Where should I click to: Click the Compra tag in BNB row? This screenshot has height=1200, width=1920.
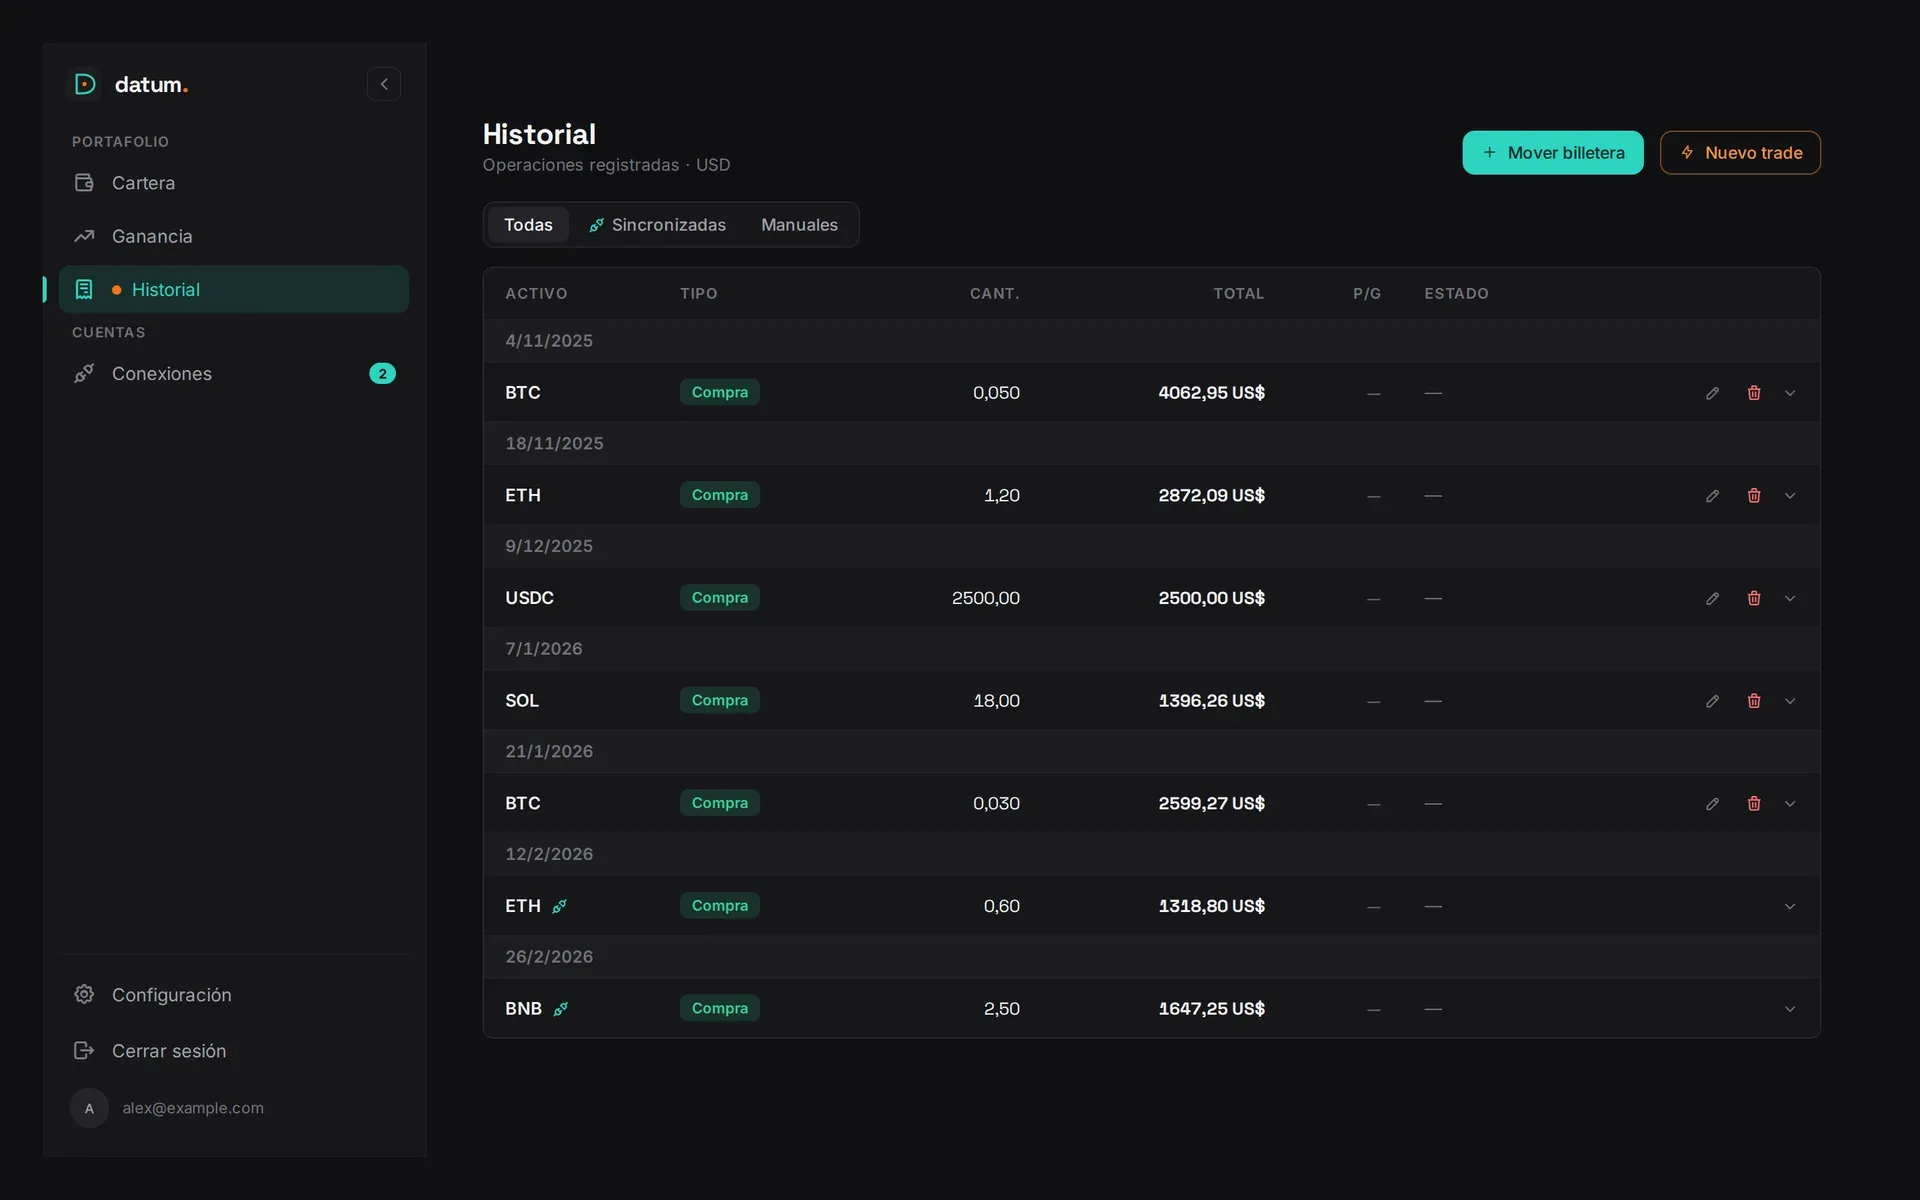(x=719, y=1008)
